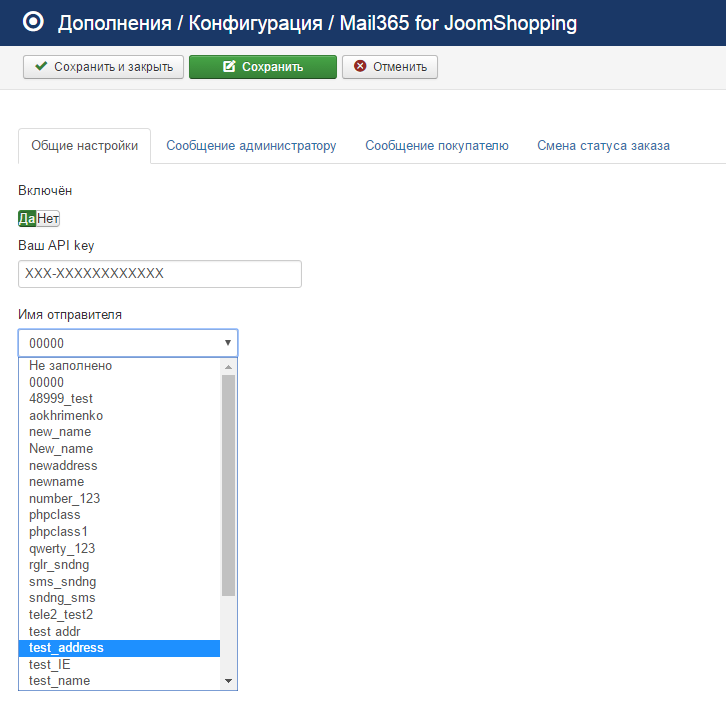Screen dimensions: 726x725
Task: Pick the test_name option
Action: [119, 681]
